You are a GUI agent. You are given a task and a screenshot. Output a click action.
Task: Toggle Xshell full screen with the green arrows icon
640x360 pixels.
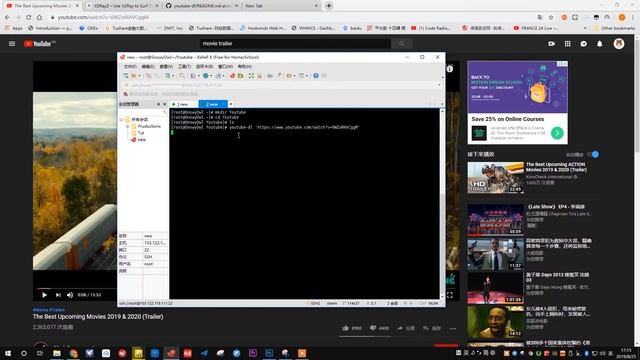point(251,76)
